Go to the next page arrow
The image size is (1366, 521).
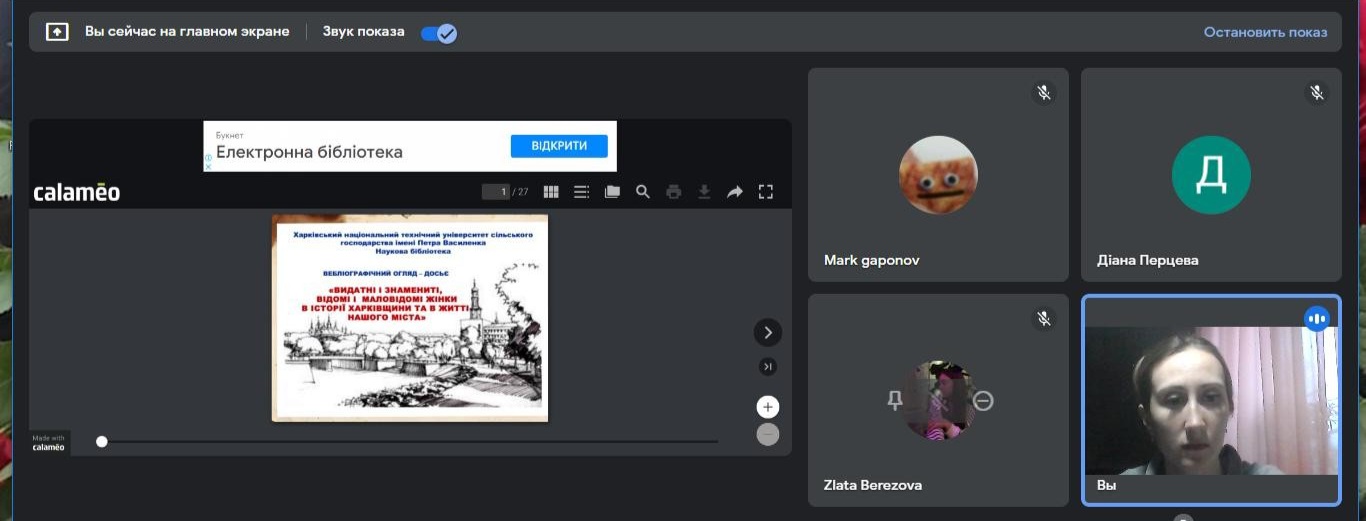[x=767, y=333]
